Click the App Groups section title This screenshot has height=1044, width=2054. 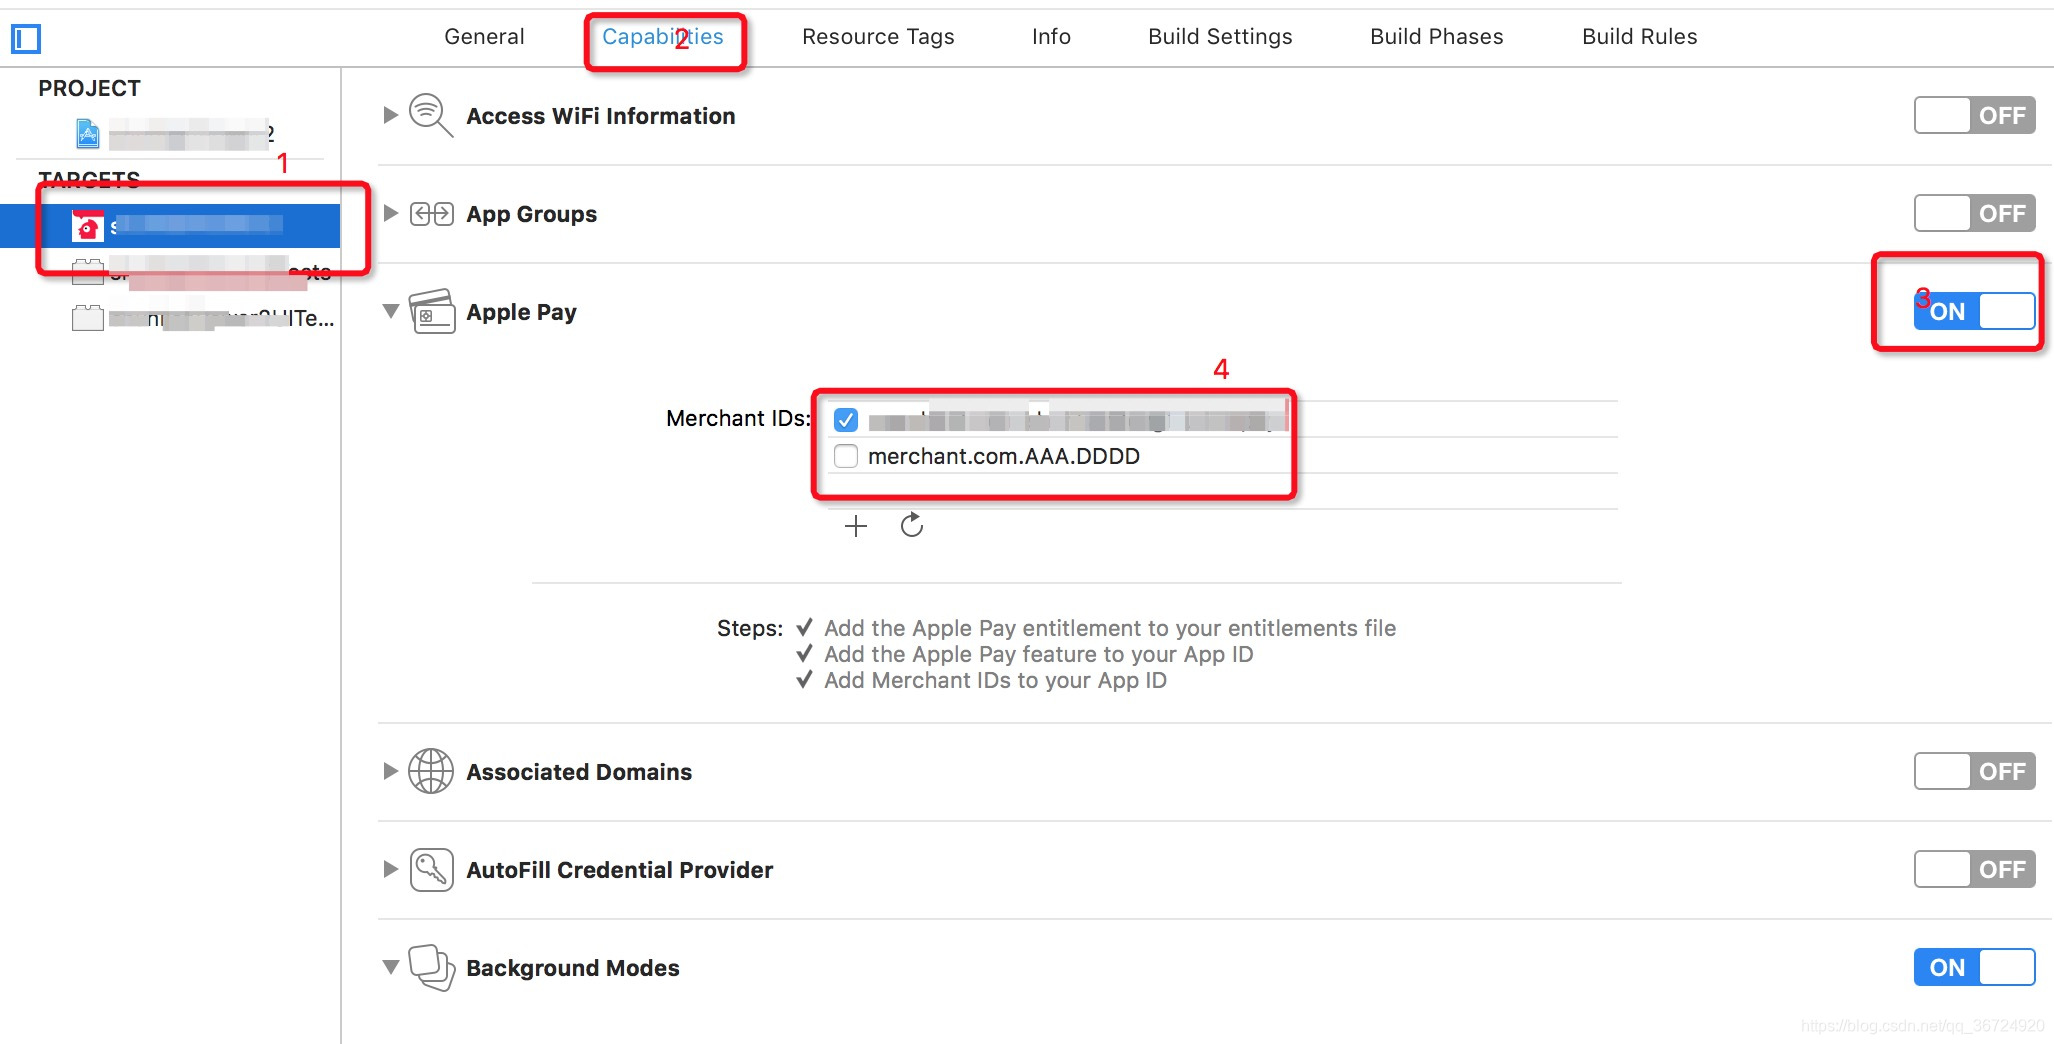coord(531,214)
